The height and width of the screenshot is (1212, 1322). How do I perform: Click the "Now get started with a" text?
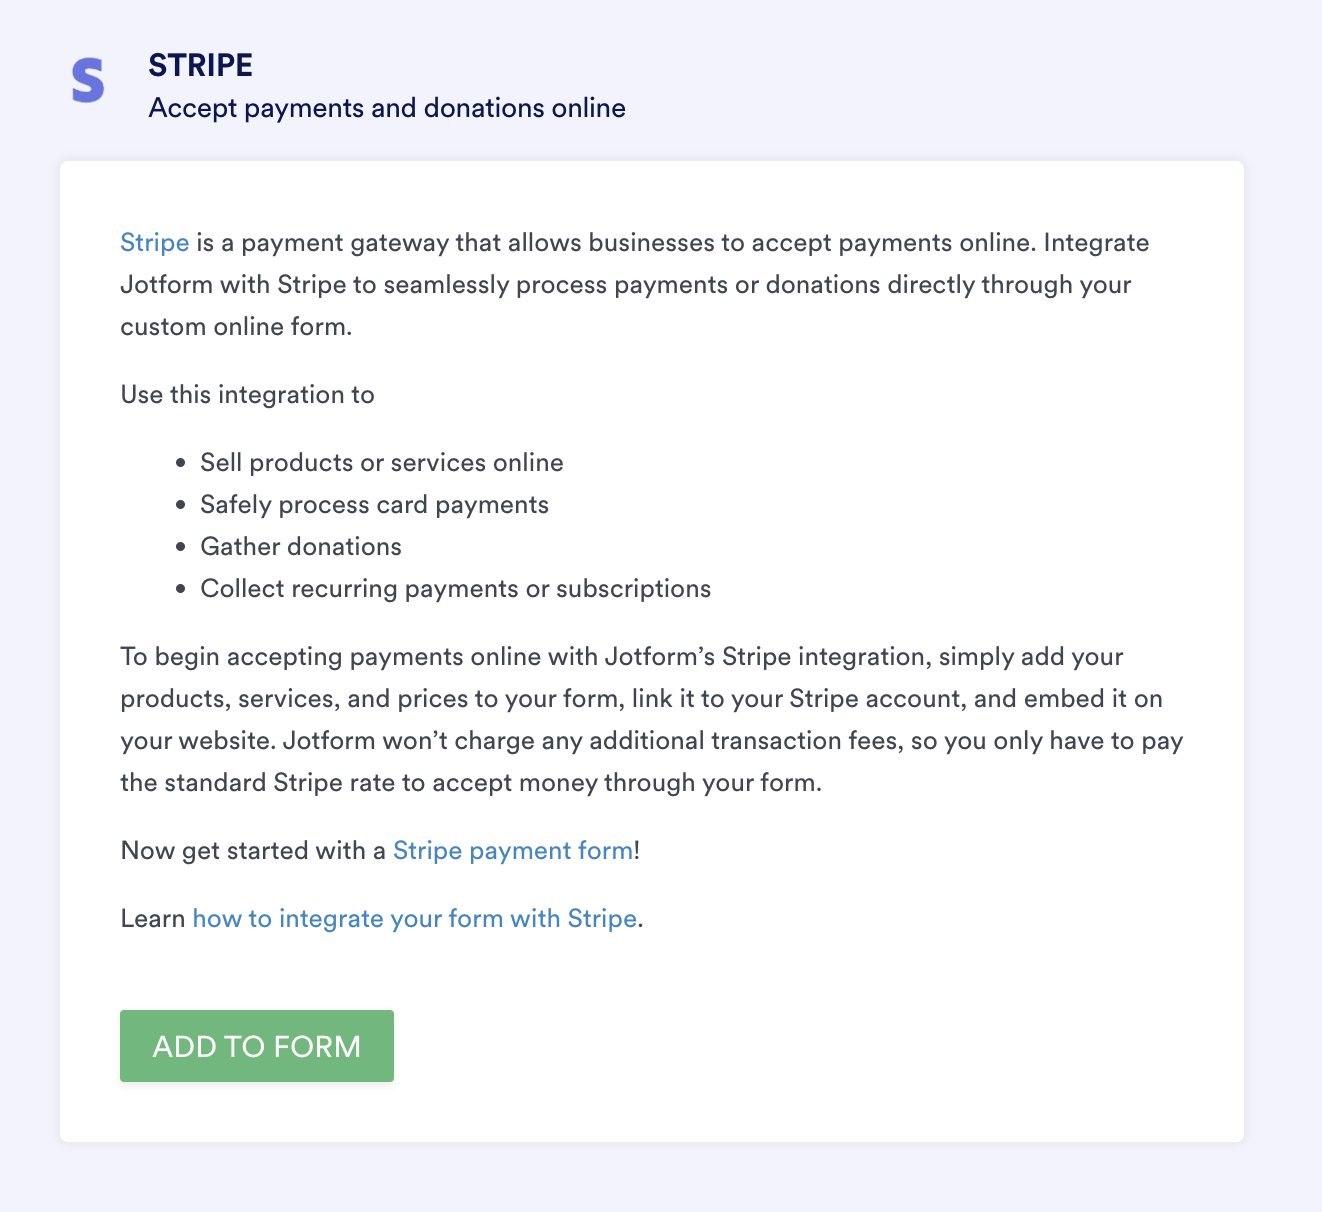tap(253, 851)
